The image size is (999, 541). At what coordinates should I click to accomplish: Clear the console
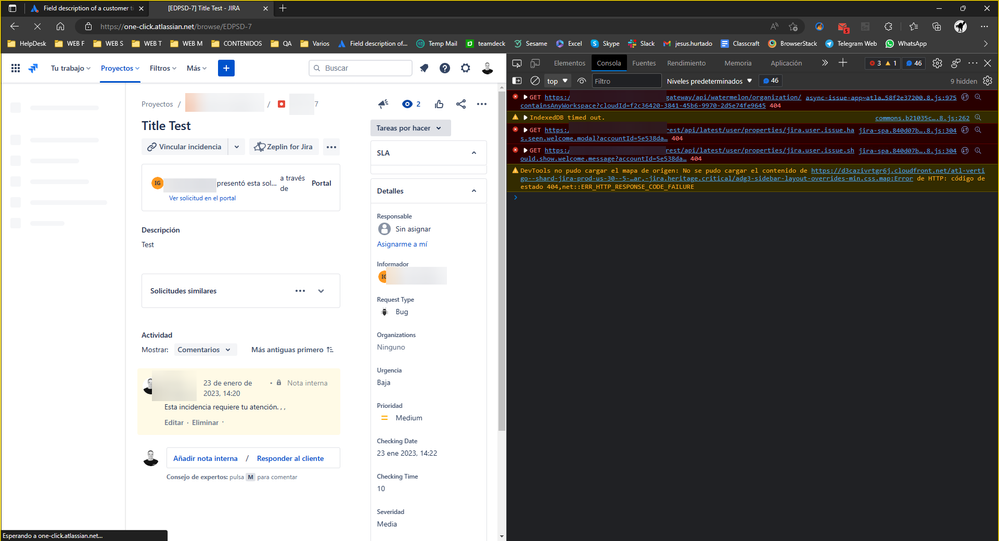(x=535, y=81)
